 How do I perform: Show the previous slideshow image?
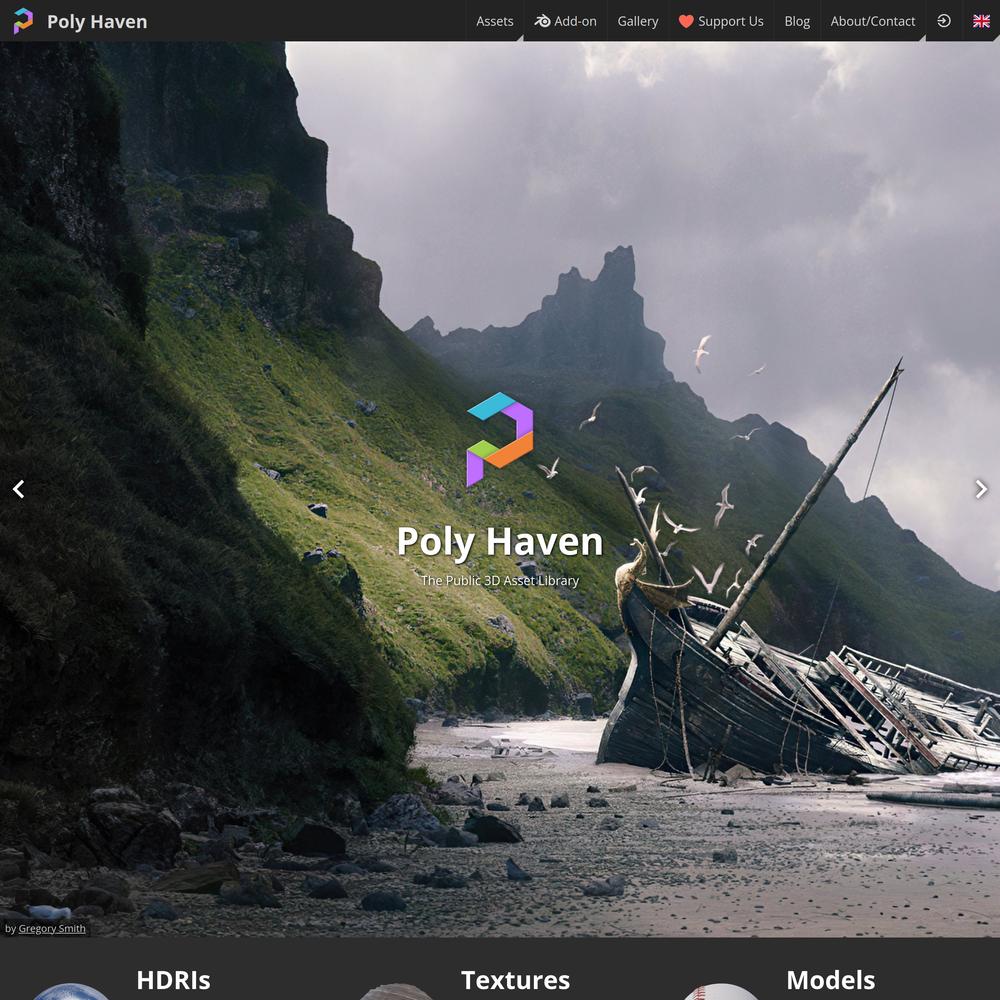coord(18,489)
